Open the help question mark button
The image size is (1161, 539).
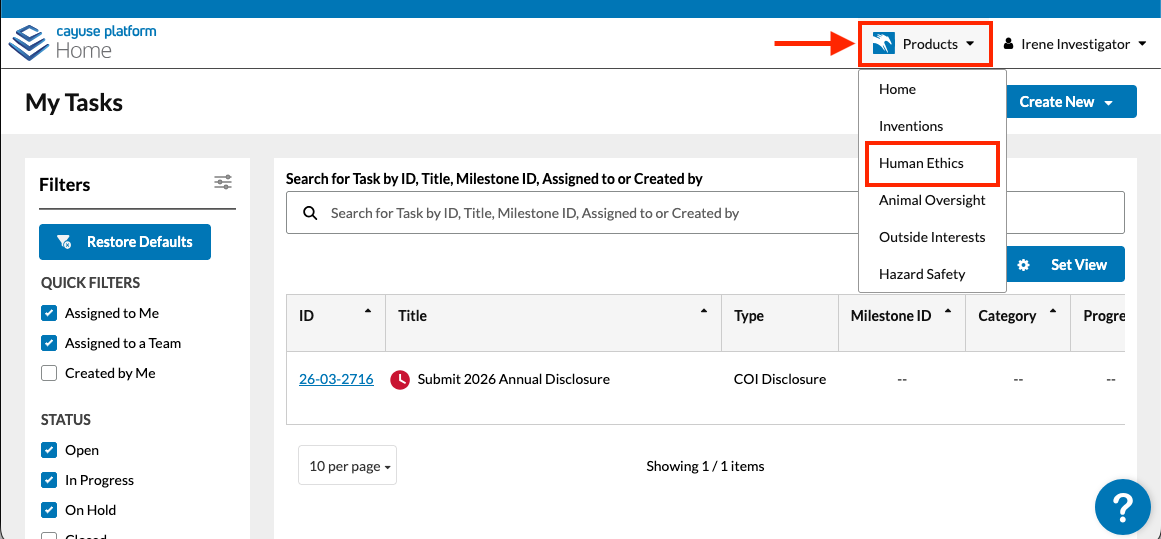pyautogui.click(x=1122, y=506)
